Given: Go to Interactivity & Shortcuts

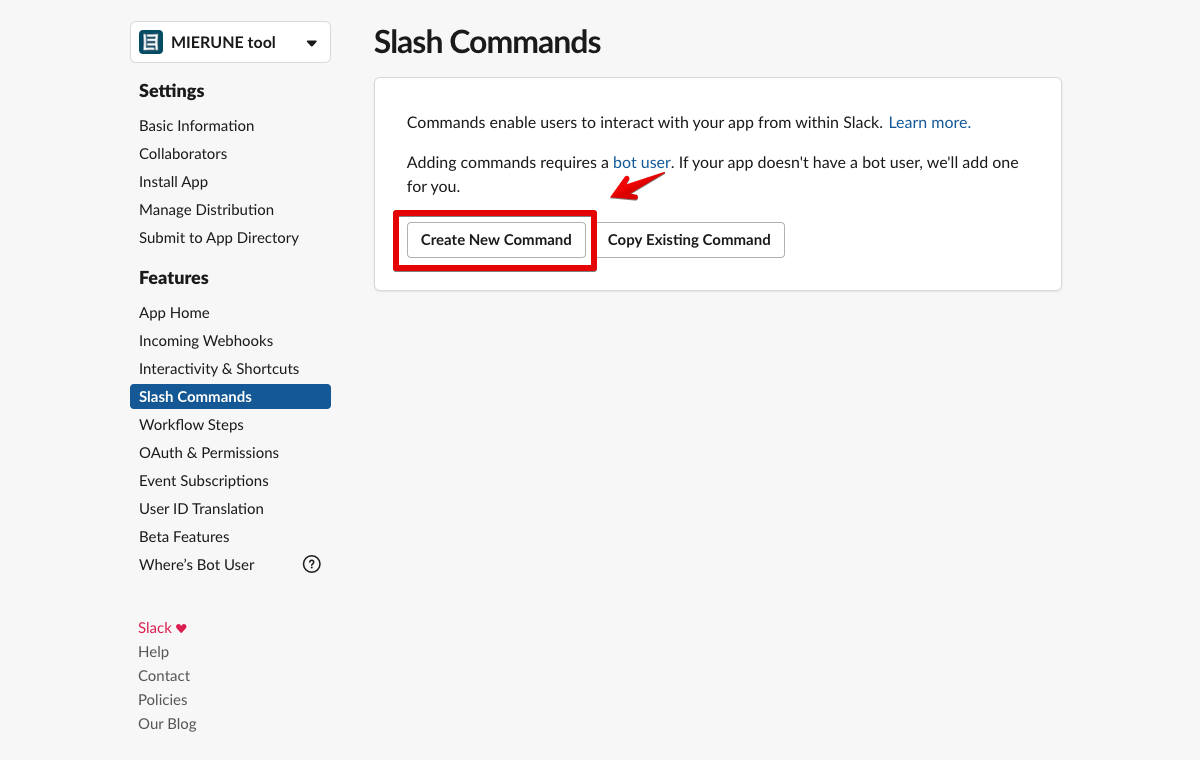Looking at the screenshot, I should (x=219, y=368).
